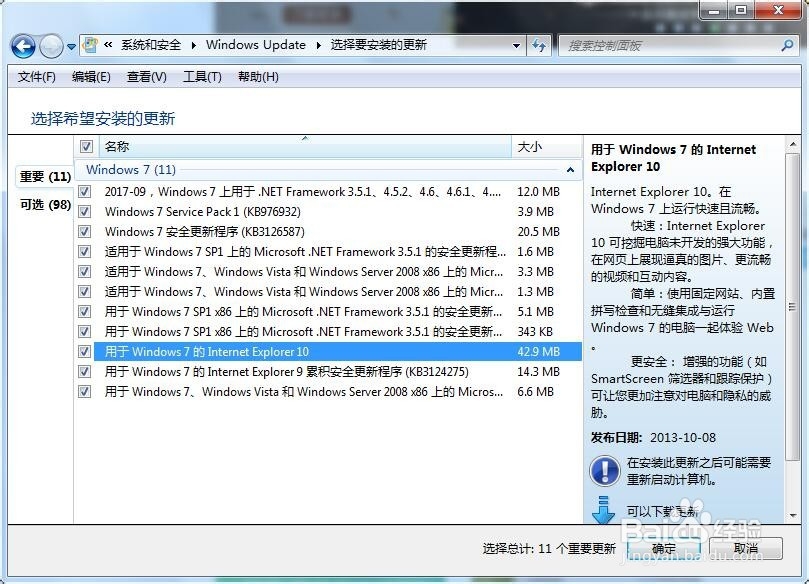The image size is (809, 584).
Task: Go back with the blue arrow button
Action: point(23,47)
